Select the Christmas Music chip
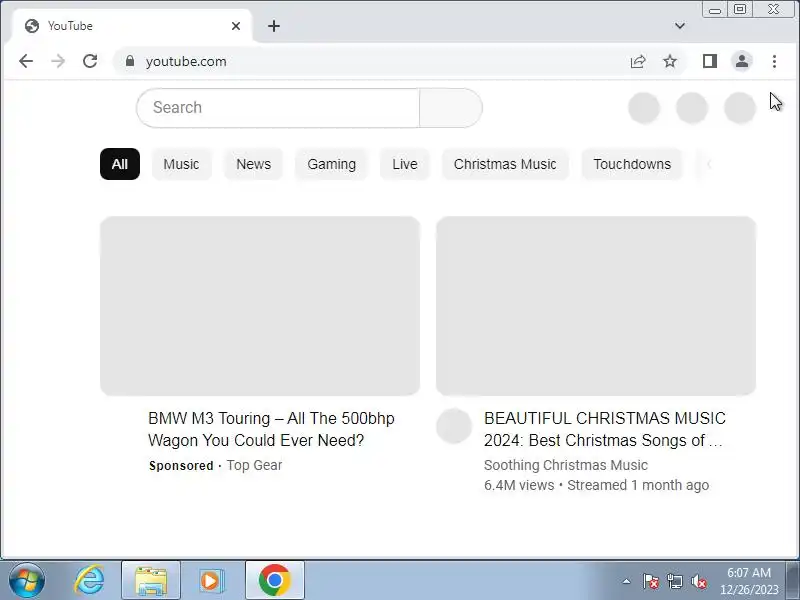 [x=505, y=164]
